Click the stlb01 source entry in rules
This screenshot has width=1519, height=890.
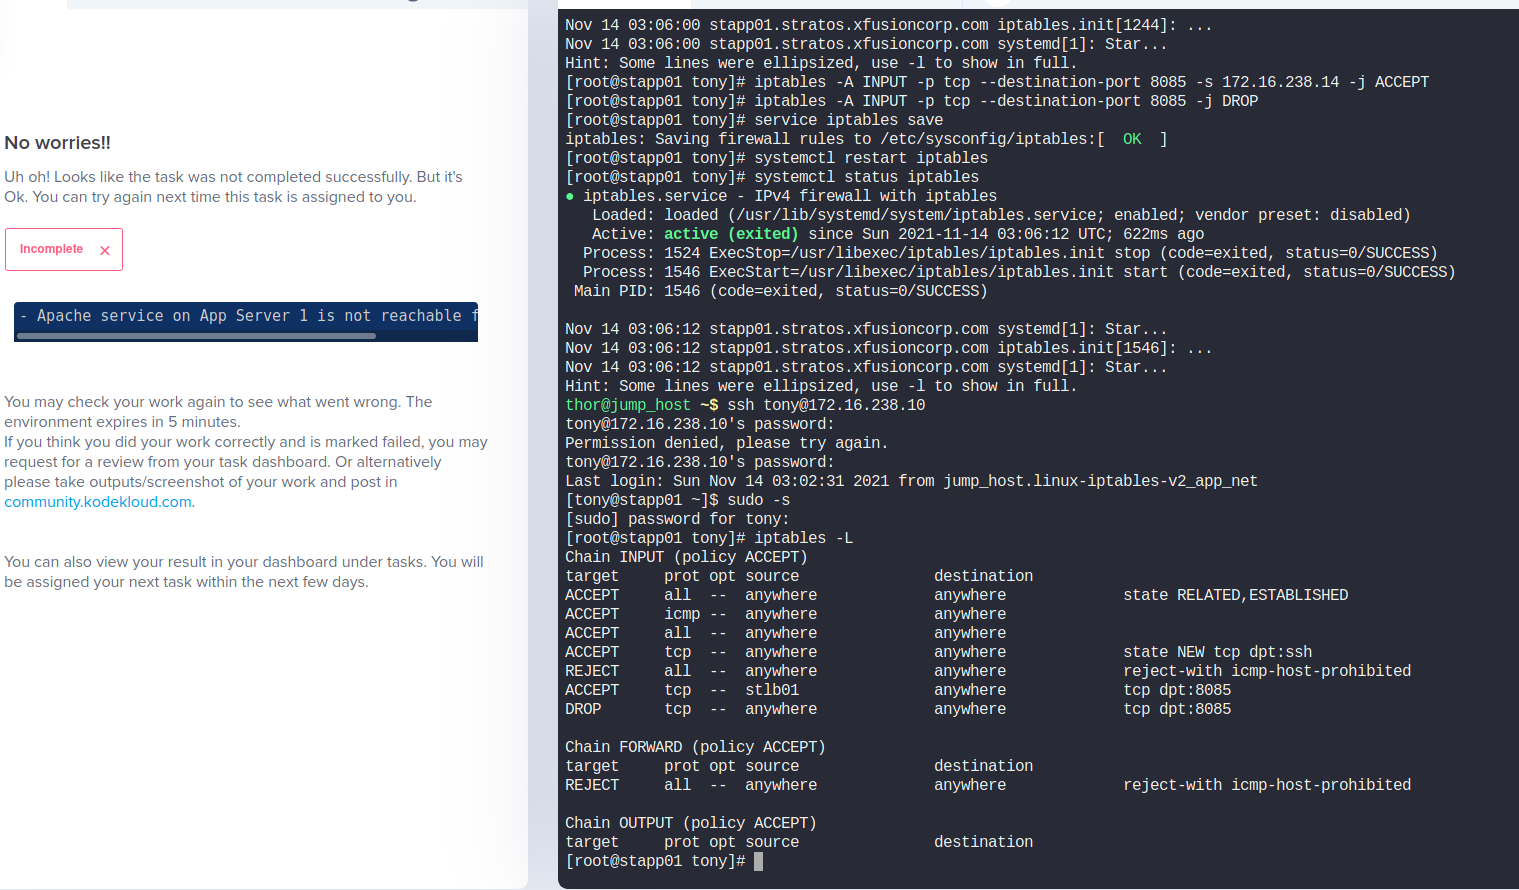[x=772, y=690]
